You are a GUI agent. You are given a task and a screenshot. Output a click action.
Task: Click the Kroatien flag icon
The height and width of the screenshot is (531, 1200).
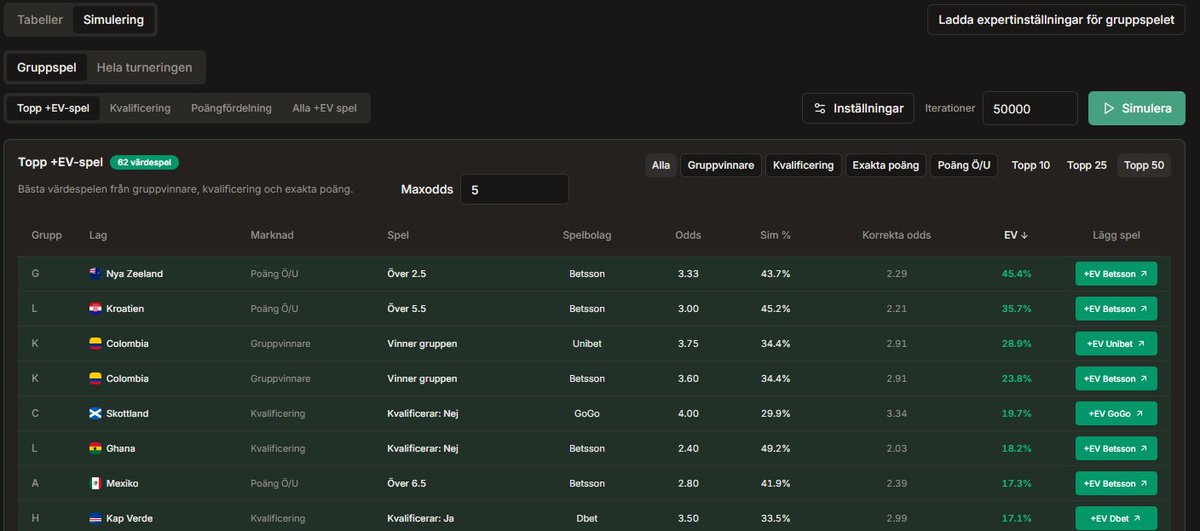coord(96,309)
